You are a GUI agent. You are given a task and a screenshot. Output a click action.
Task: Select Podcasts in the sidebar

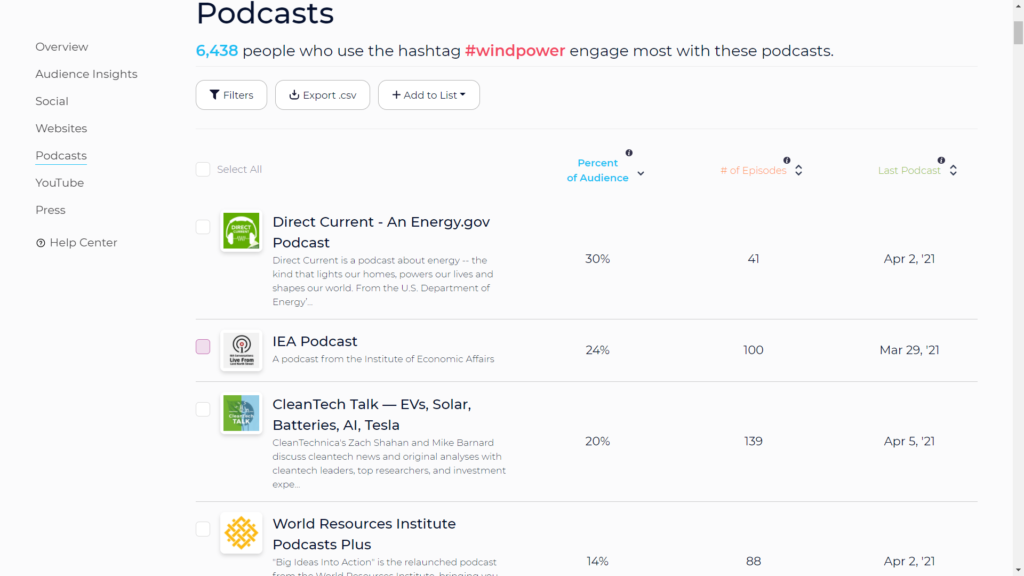(x=61, y=155)
